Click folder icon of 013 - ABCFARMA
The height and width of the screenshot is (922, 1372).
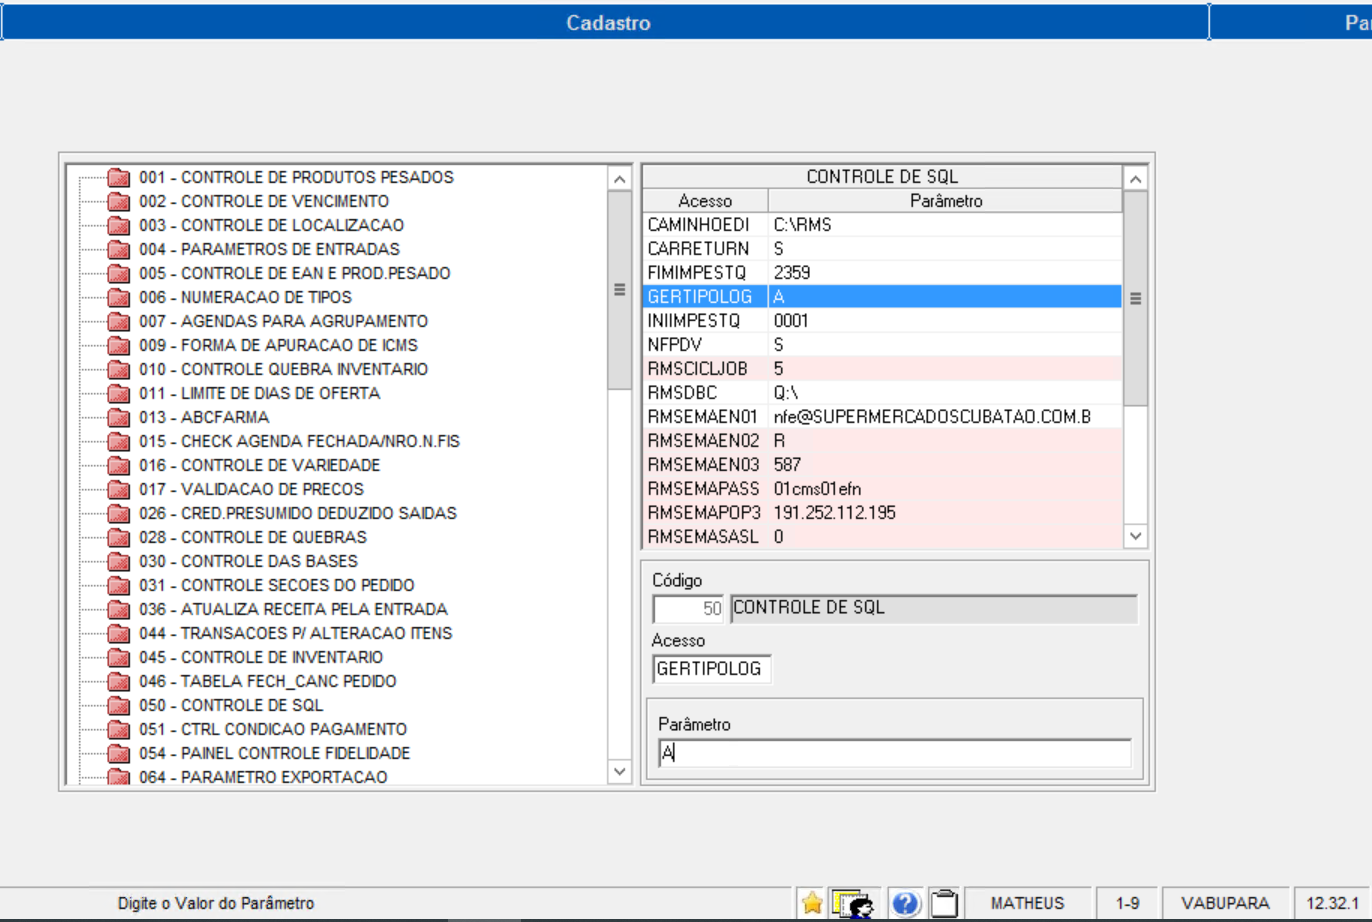[x=119, y=418]
